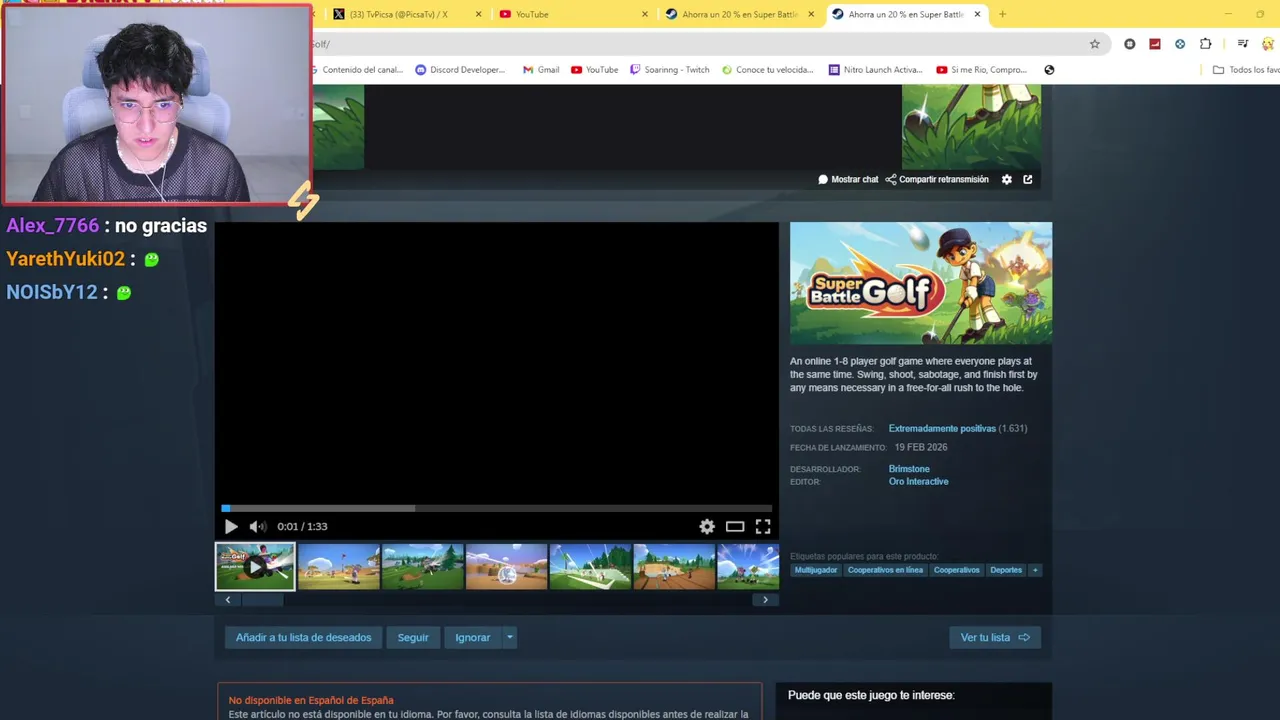This screenshot has height=720, width=1280.
Task: Open Nitro Launch Activa bookmark
Action: (x=876, y=70)
